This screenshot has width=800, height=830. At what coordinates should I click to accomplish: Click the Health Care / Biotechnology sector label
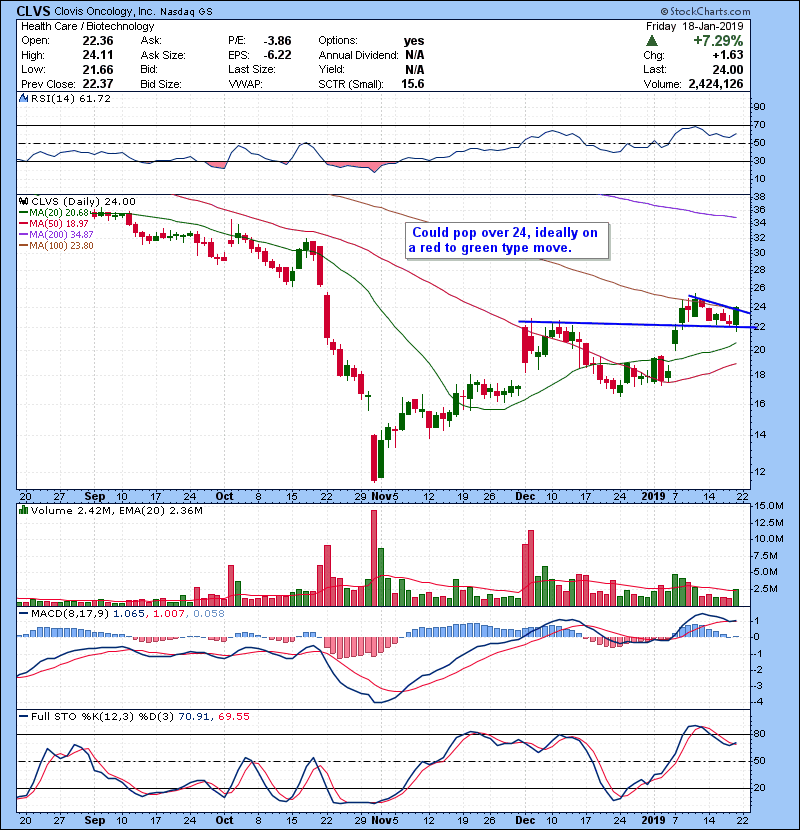pos(87,26)
